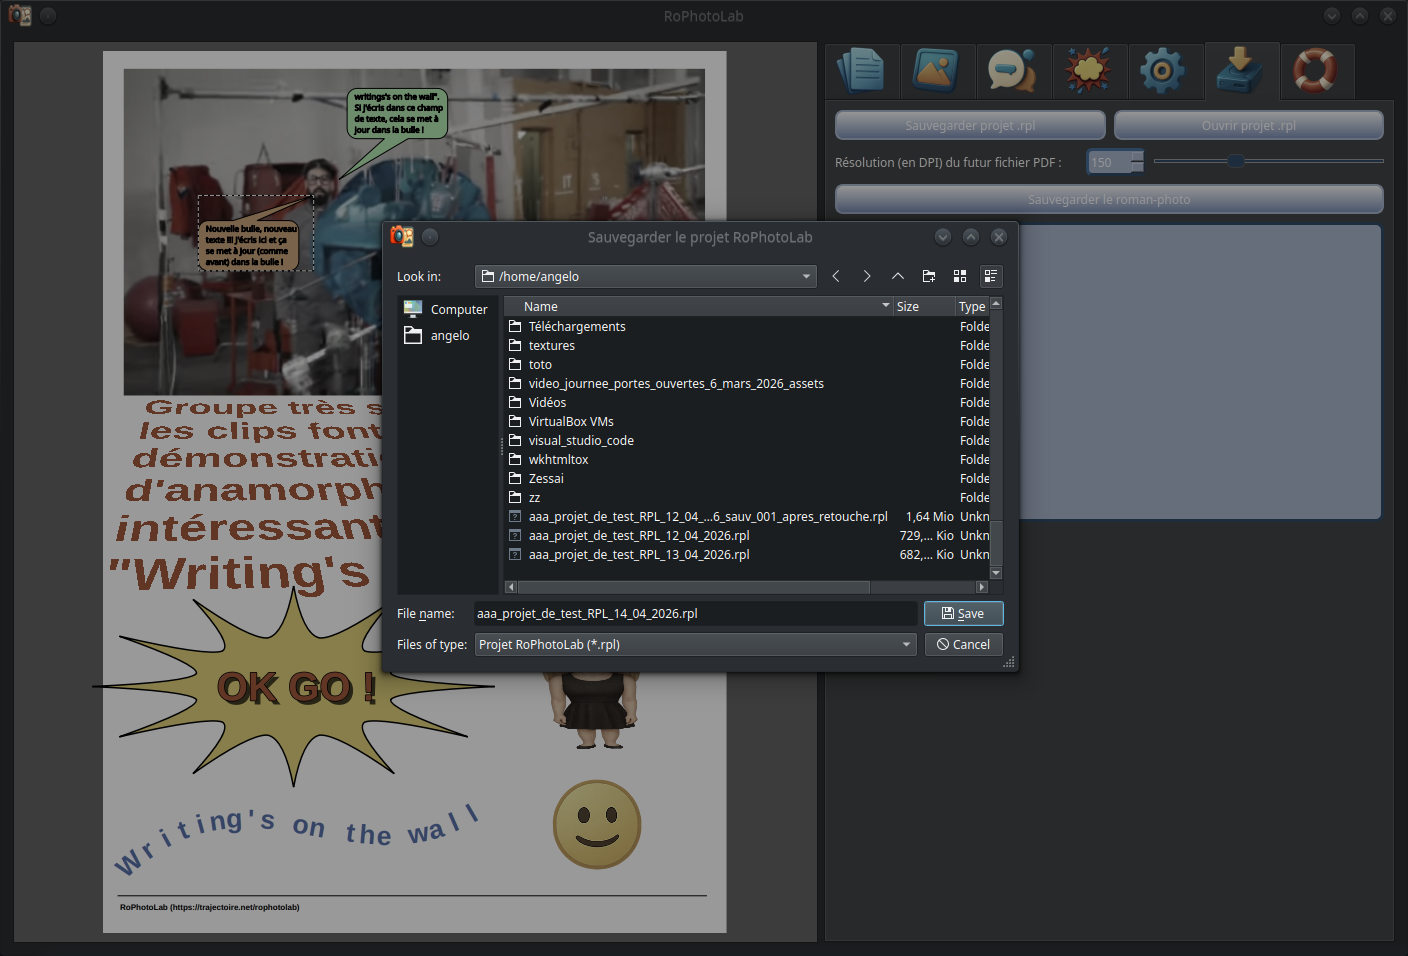Image resolution: width=1408 pixels, height=956 pixels.
Task: Click the PDF resolution DPI slider handle
Action: 1236,161
